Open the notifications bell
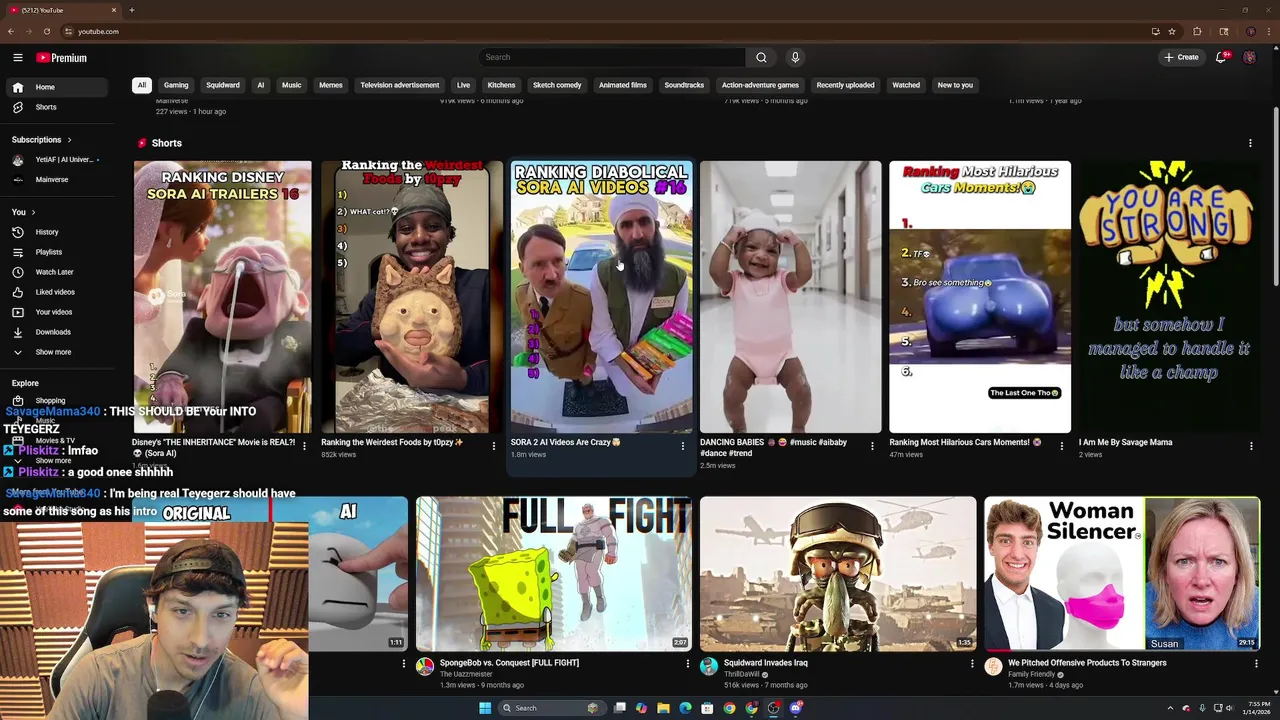Image resolution: width=1280 pixels, height=720 pixels. (x=1221, y=57)
